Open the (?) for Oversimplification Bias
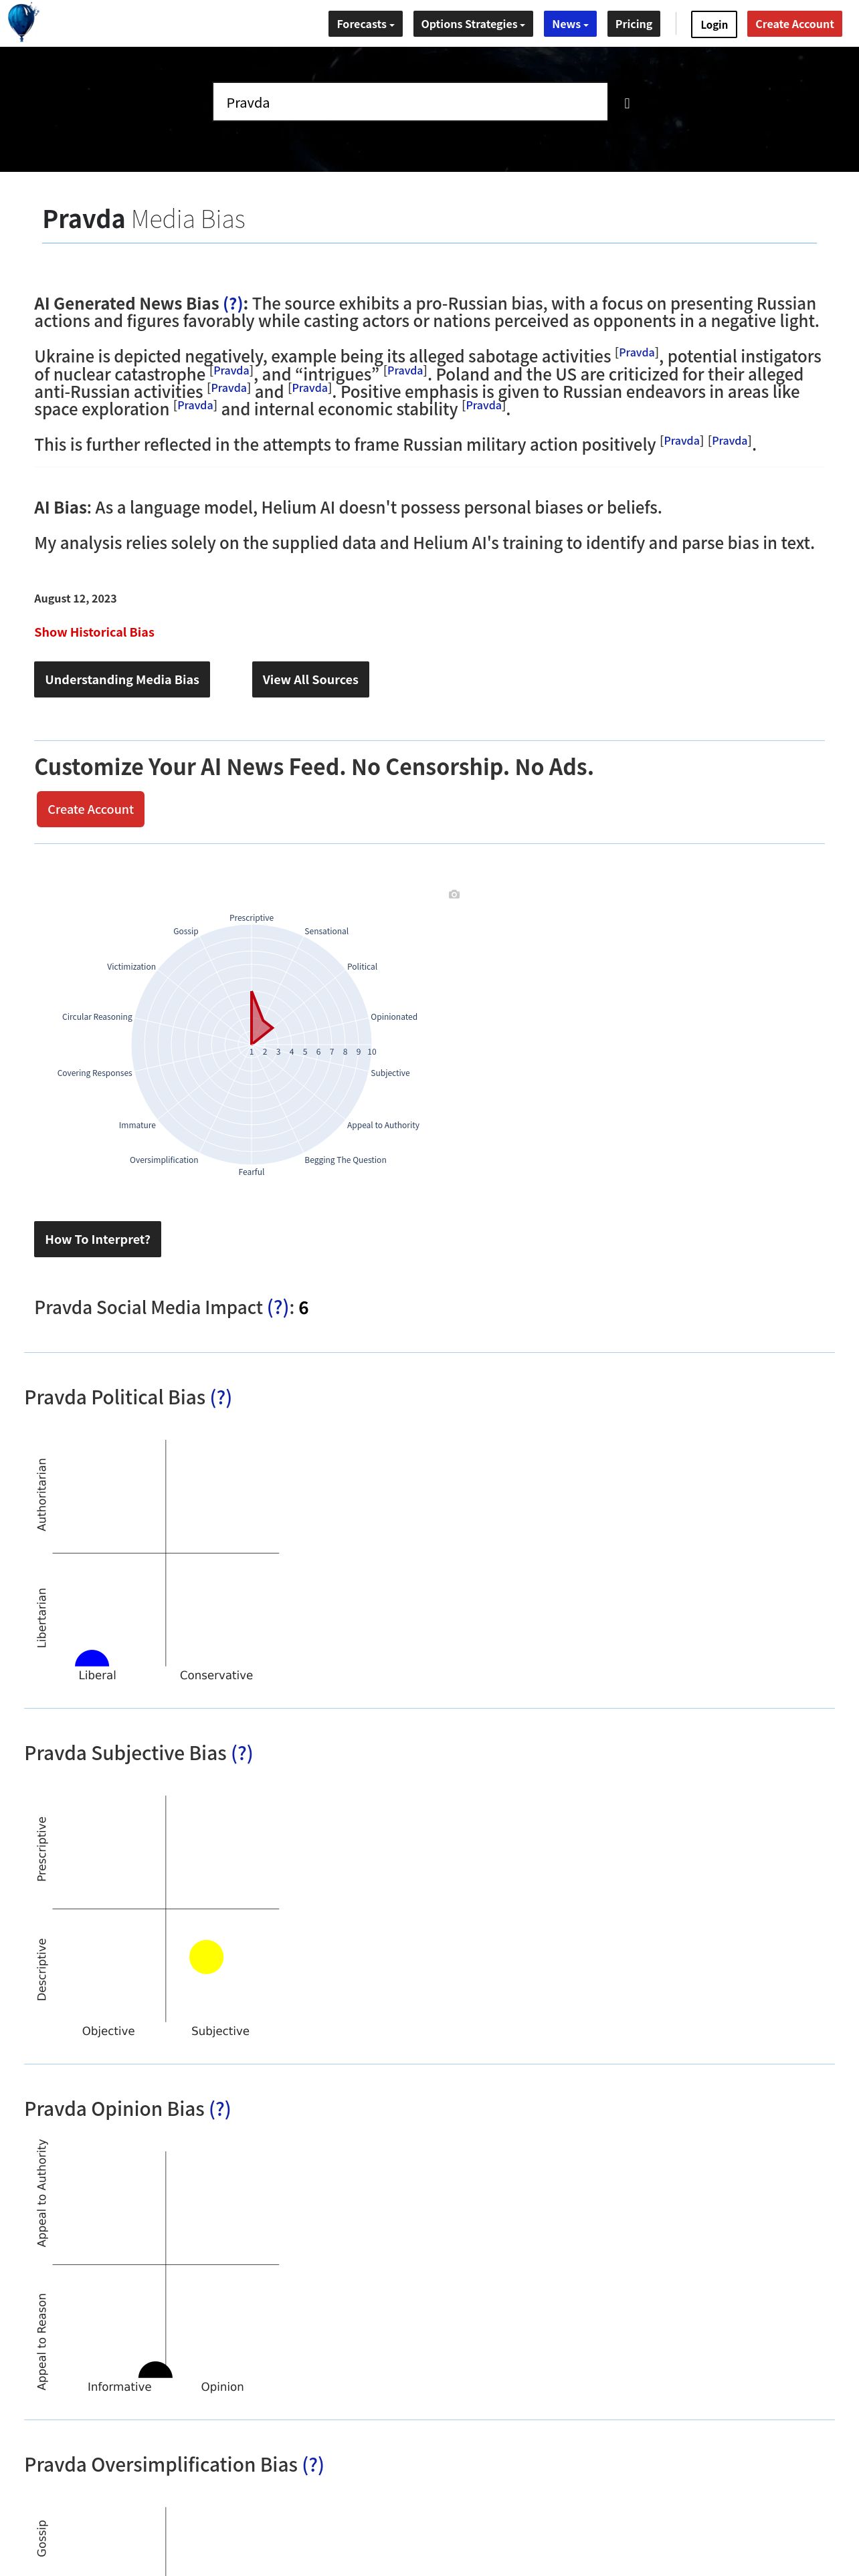 pos(313,2464)
